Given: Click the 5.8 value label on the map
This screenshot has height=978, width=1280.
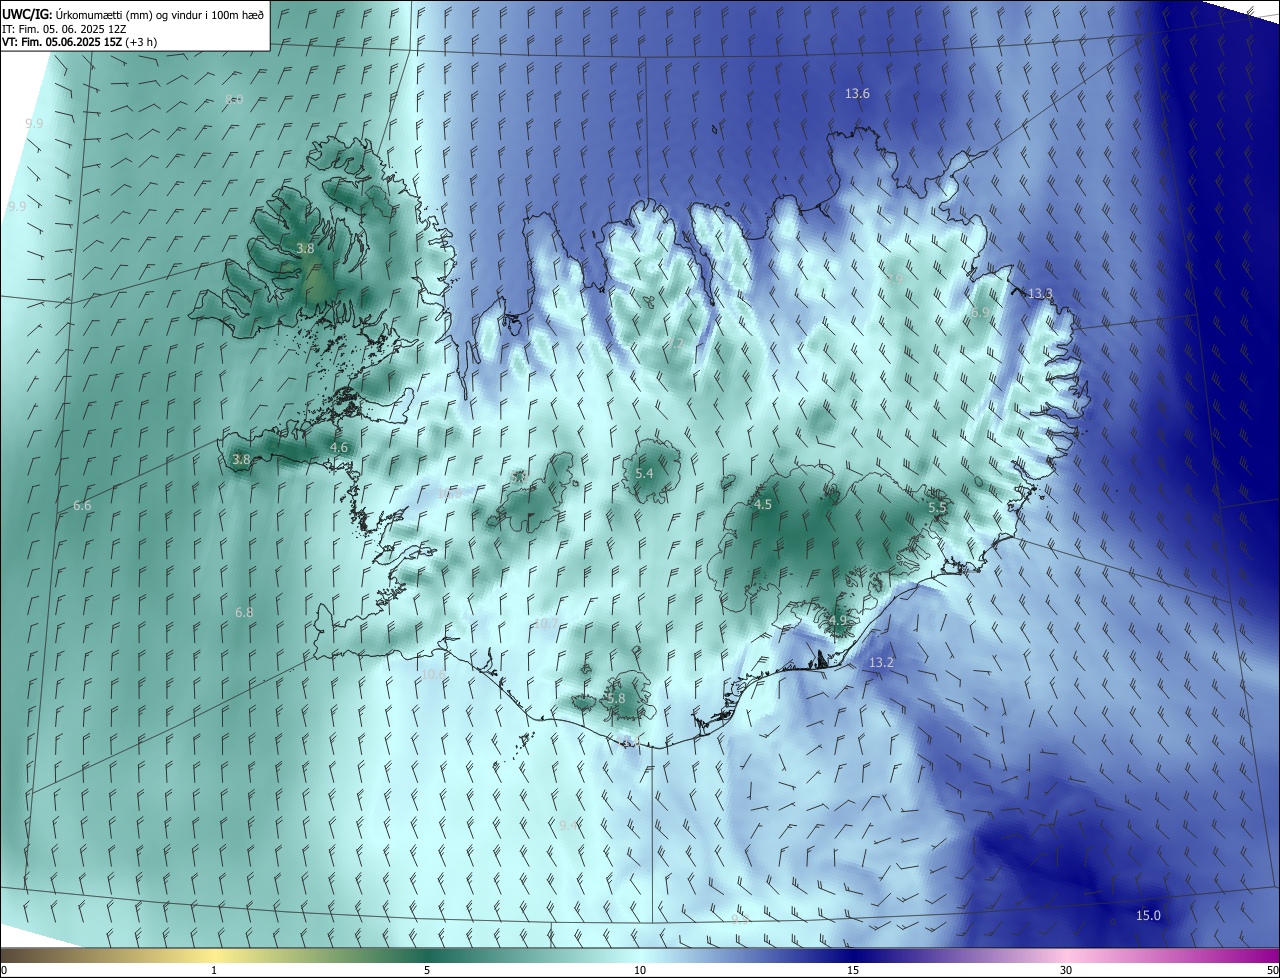Looking at the screenshot, I should pos(616,698).
